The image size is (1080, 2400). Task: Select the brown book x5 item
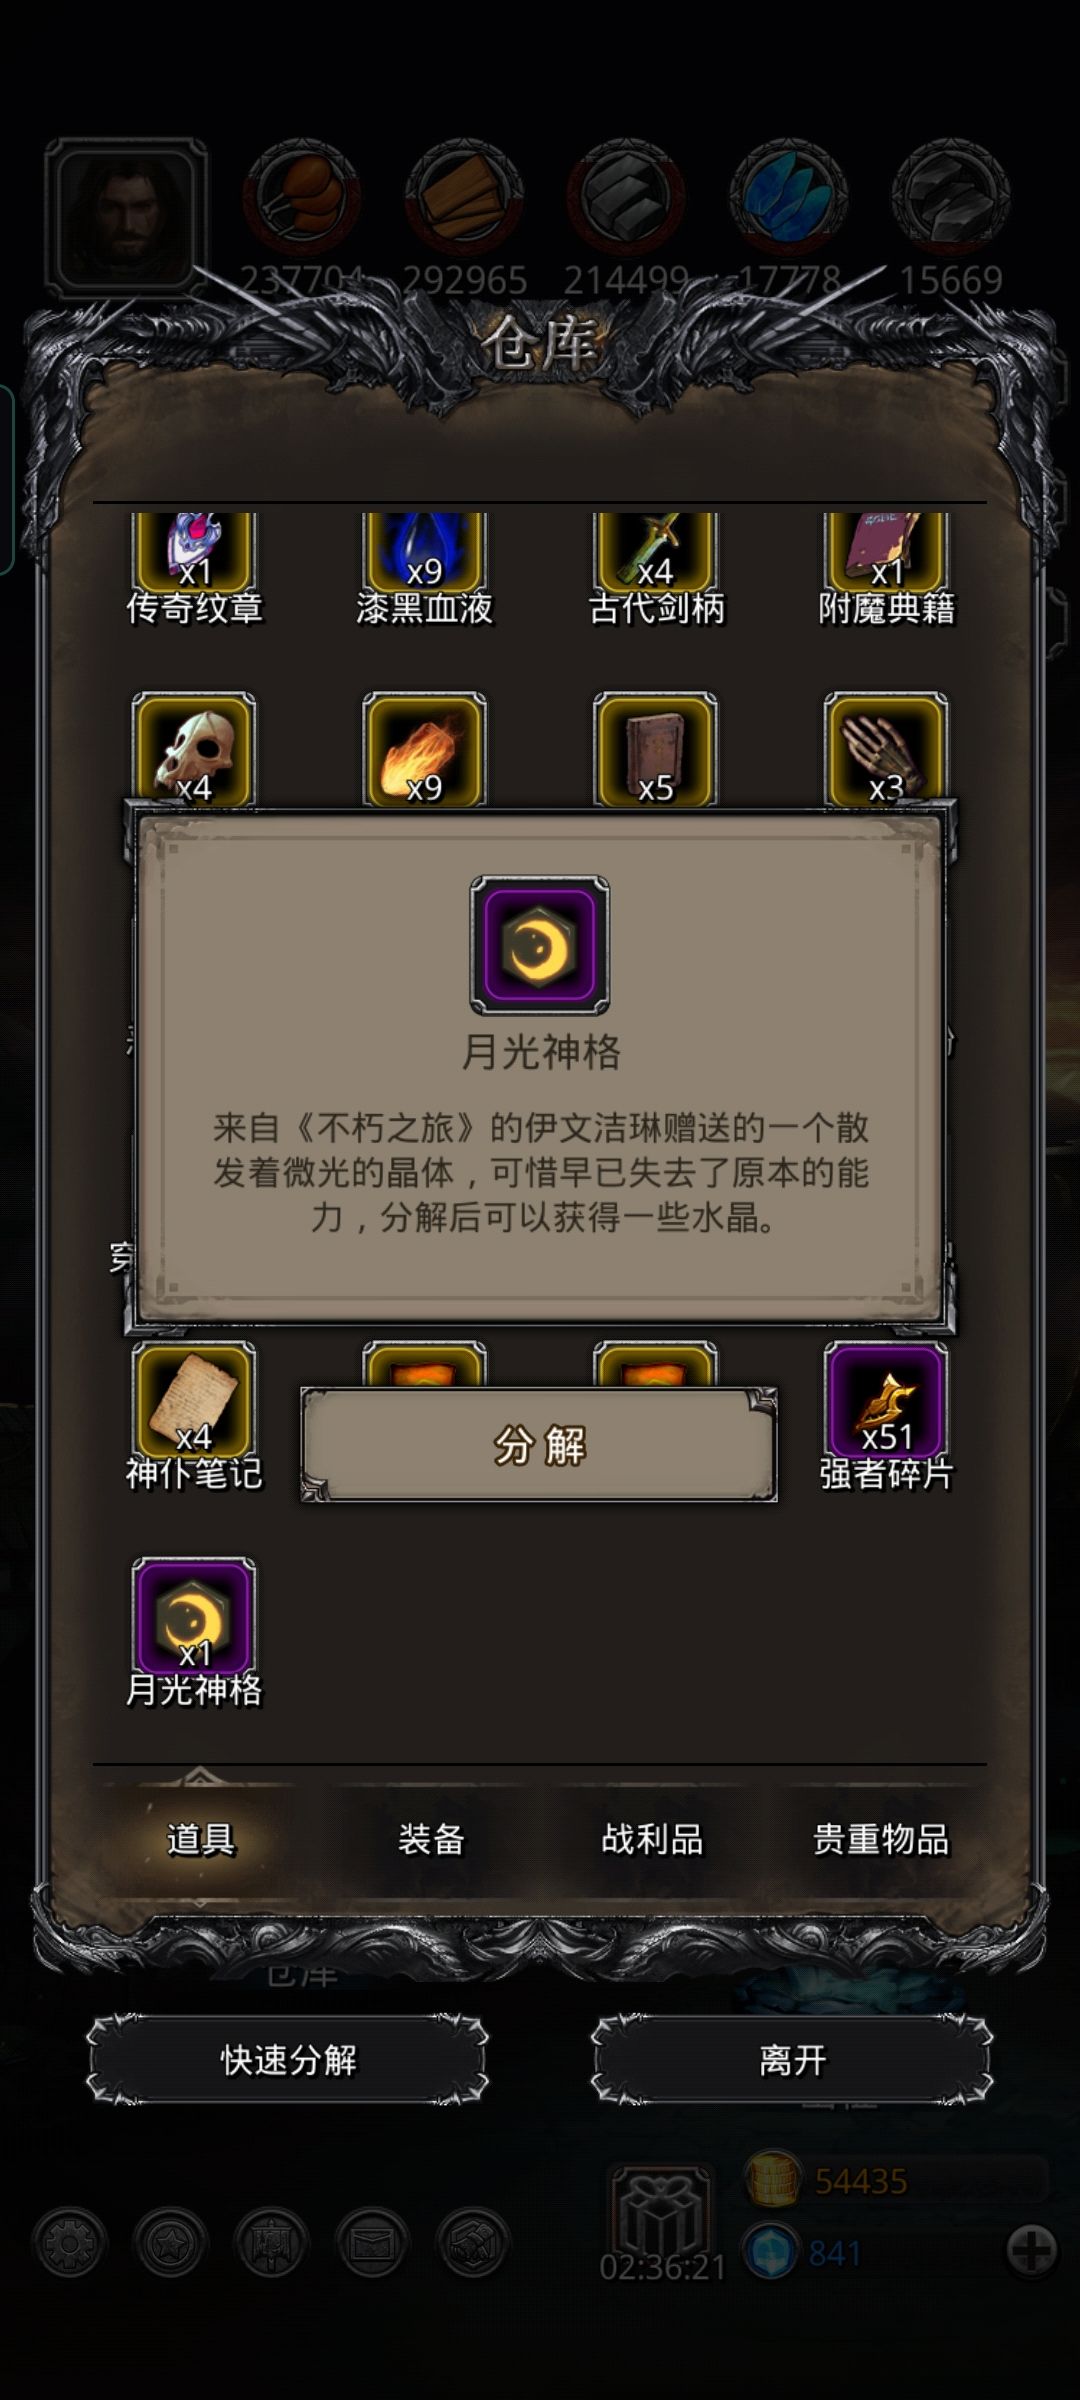(655, 749)
